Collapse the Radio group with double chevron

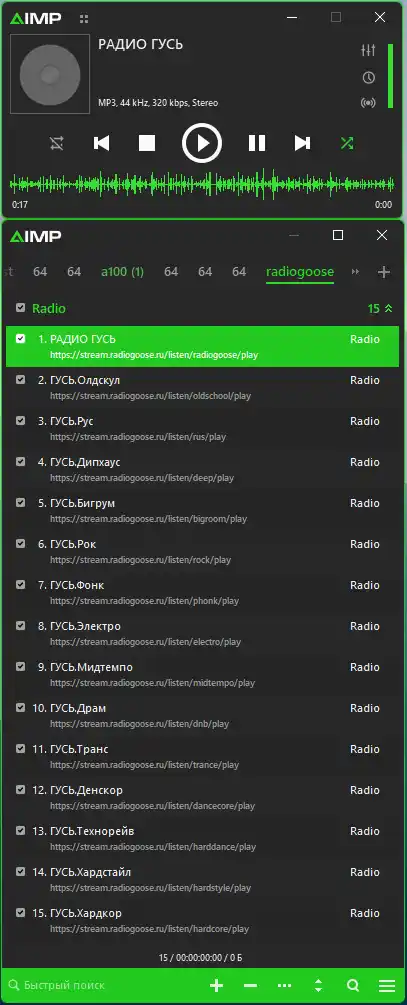[388, 308]
